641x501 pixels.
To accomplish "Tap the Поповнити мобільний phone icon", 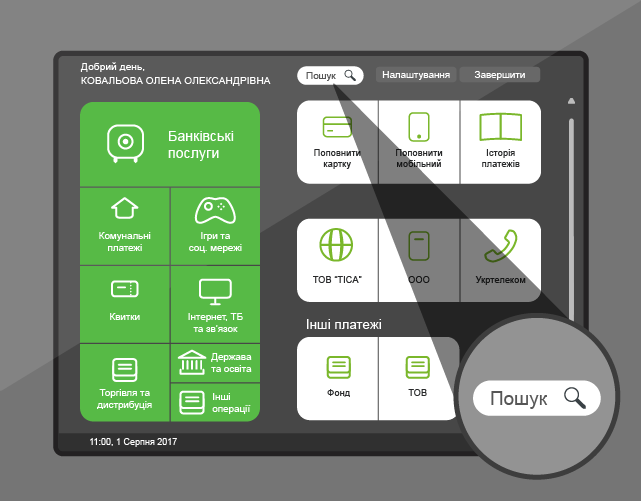I will [419, 127].
